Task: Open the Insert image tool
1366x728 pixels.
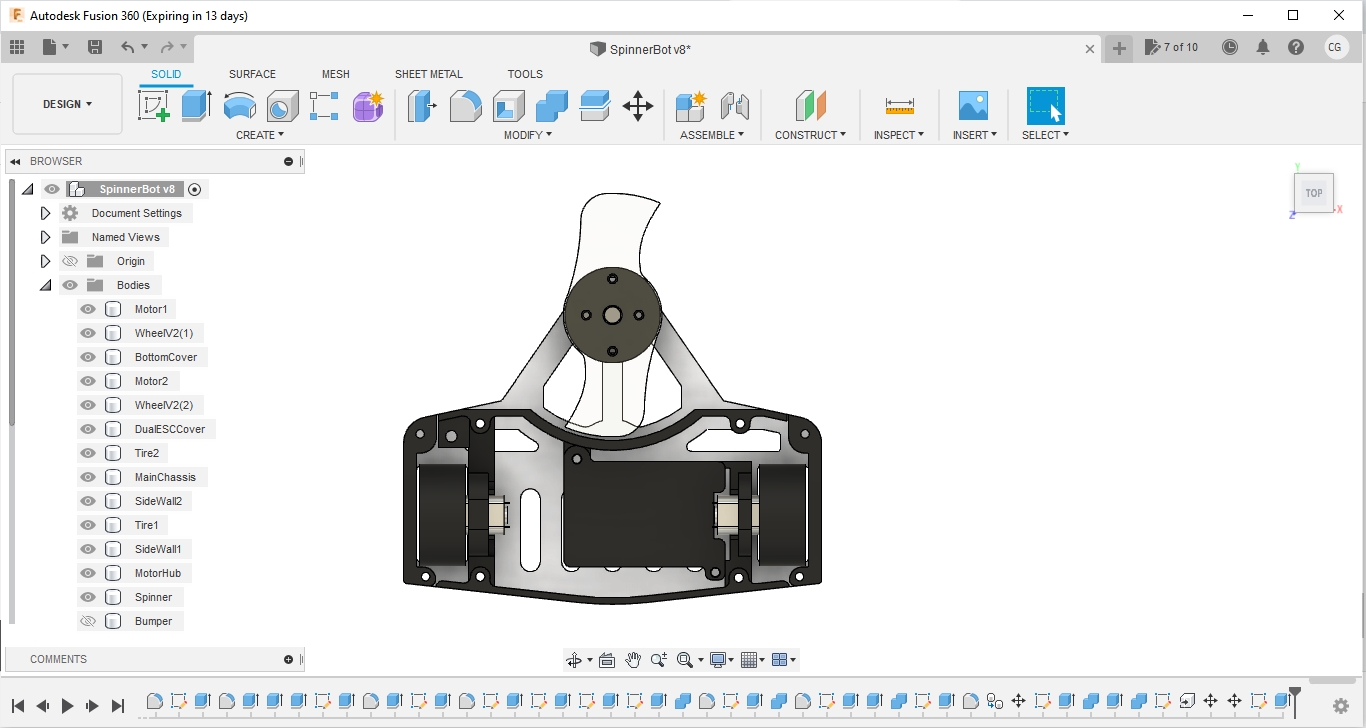Action: point(972,105)
